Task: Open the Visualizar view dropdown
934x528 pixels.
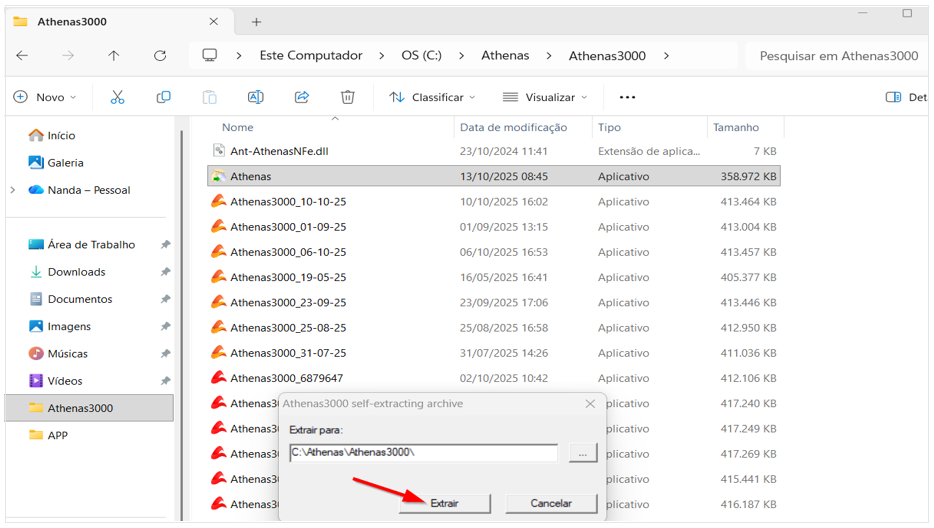Action: (x=545, y=97)
